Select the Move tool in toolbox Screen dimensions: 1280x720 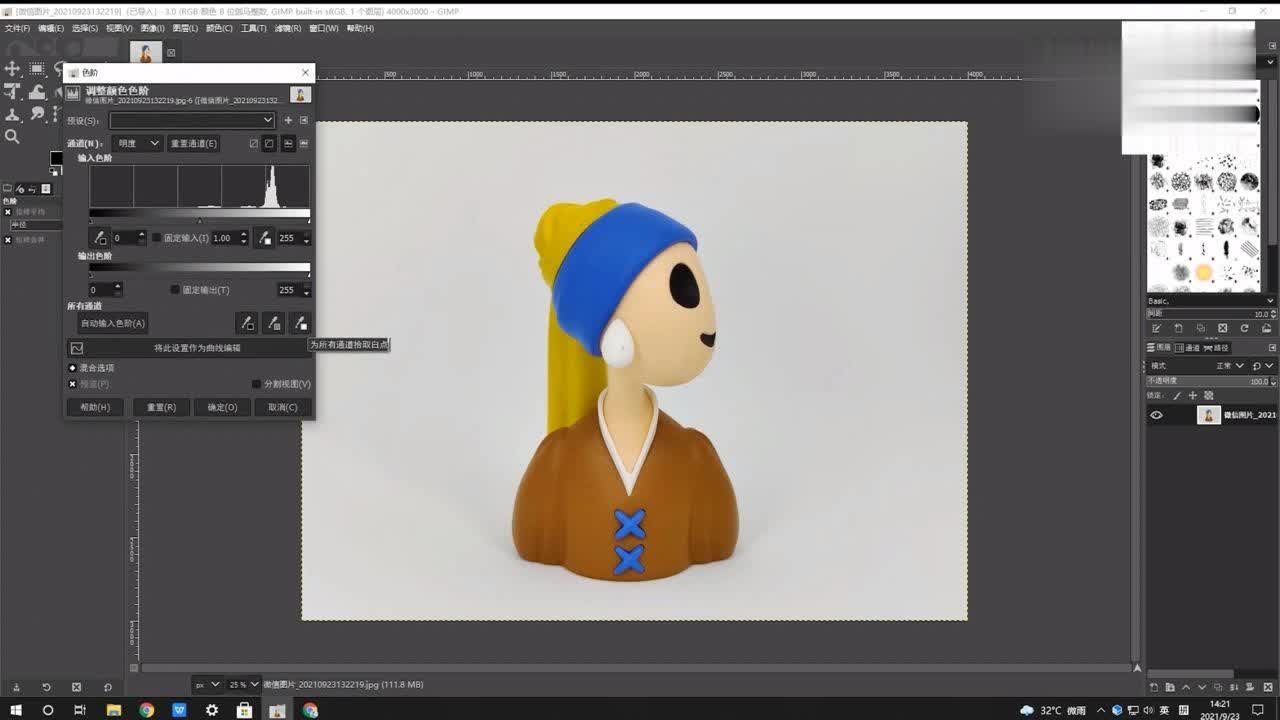point(12,69)
